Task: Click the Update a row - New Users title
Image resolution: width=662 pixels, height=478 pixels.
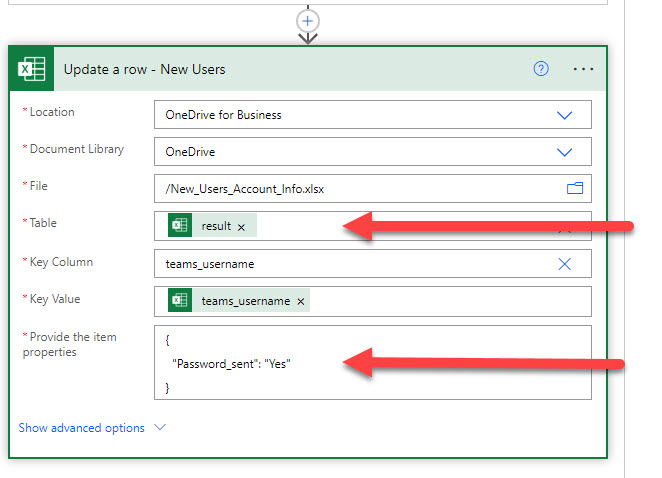Action: (145, 69)
